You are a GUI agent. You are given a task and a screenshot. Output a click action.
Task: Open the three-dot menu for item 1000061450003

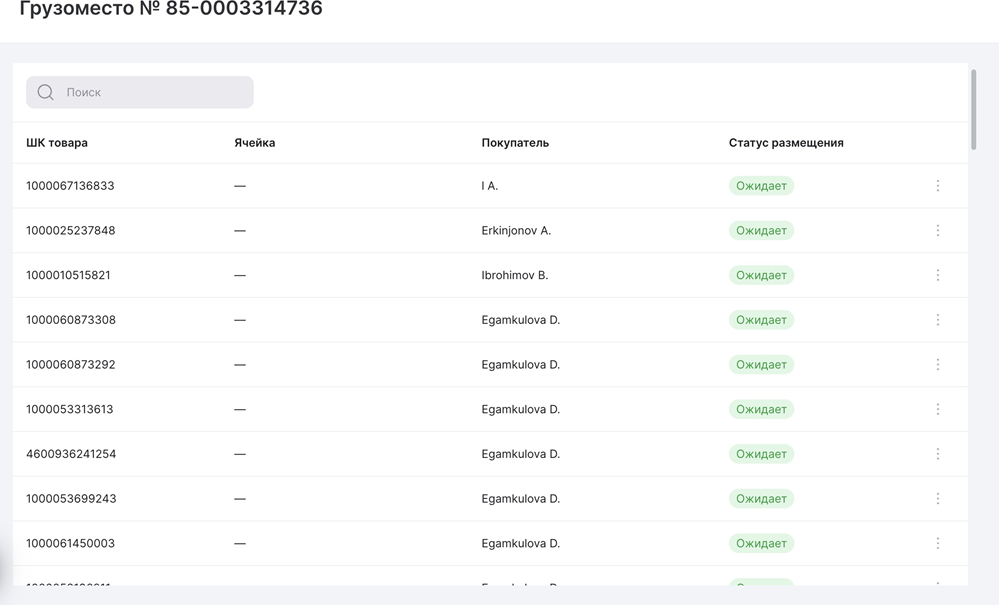point(937,543)
